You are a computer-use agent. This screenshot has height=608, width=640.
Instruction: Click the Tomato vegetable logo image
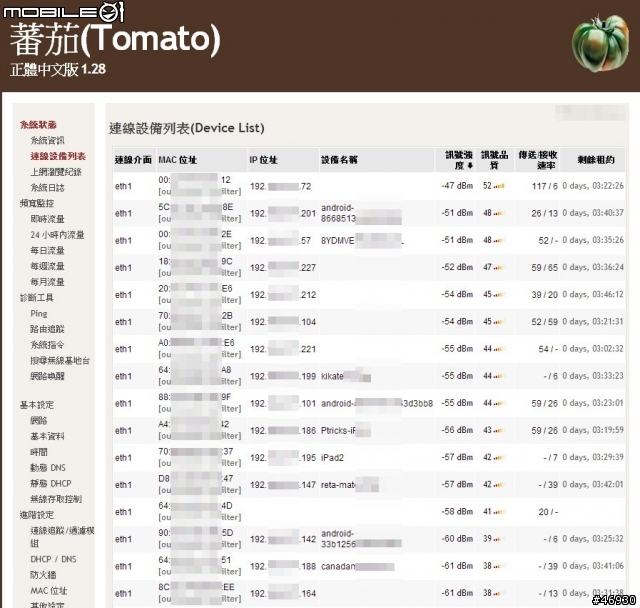[600, 43]
